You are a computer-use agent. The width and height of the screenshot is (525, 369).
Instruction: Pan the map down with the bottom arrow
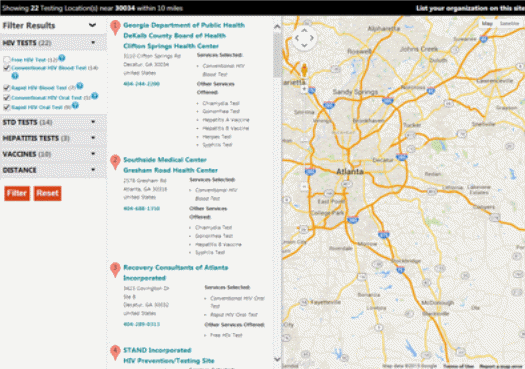coord(304,45)
